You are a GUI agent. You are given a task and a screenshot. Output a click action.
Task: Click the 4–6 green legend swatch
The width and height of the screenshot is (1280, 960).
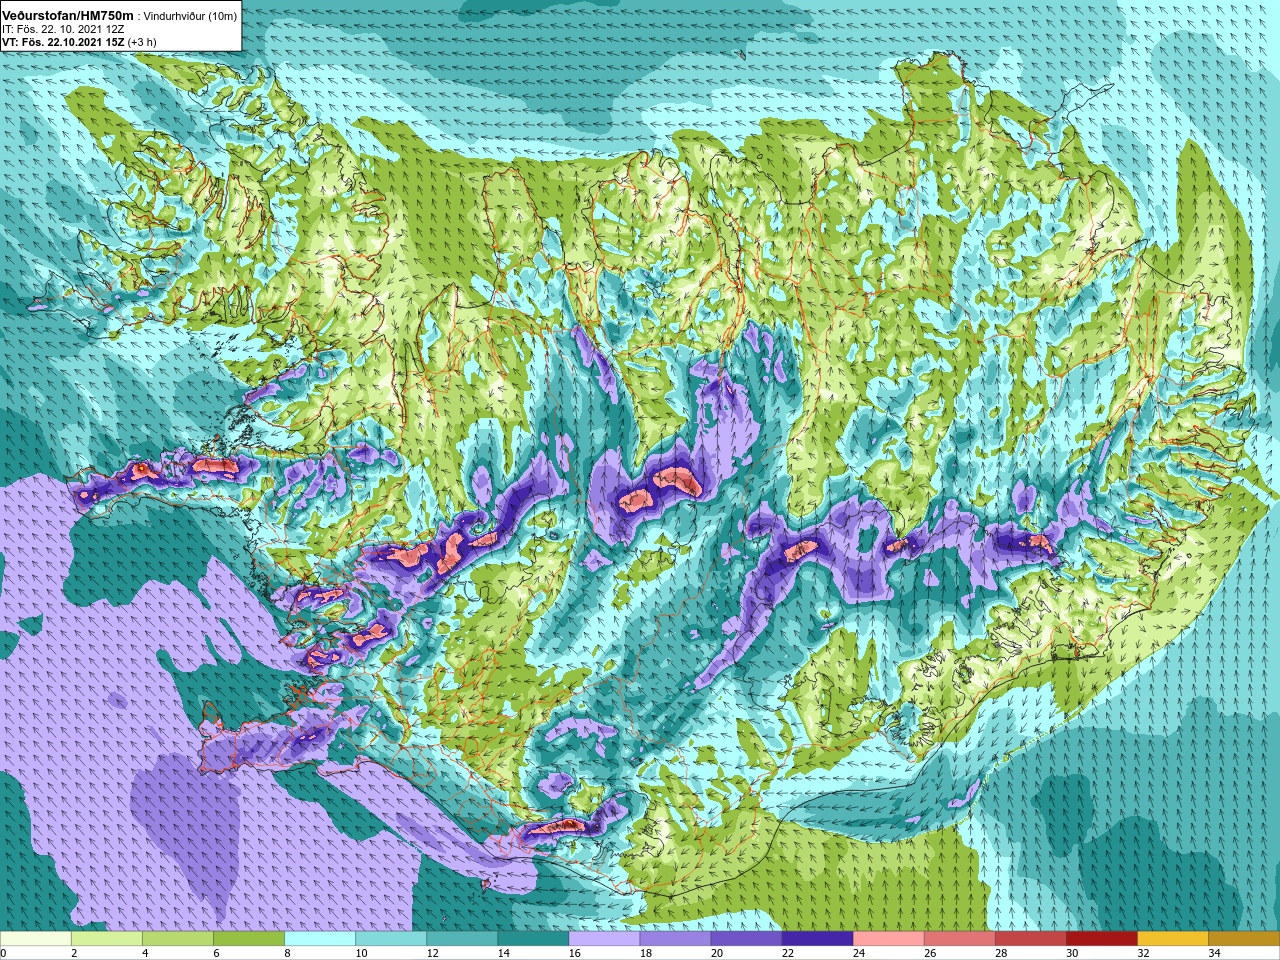(178, 939)
